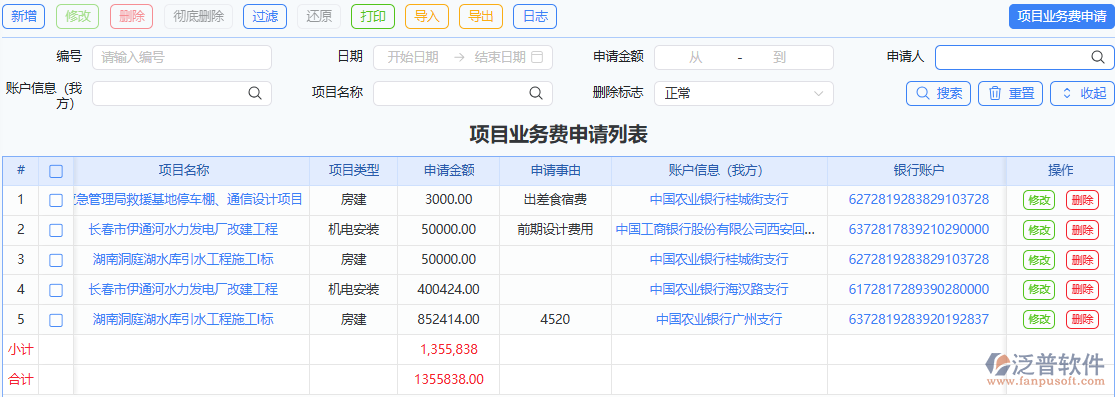1115x397 pixels.
Task: Click the 申请金额 到 maximum field
Action: click(780, 58)
